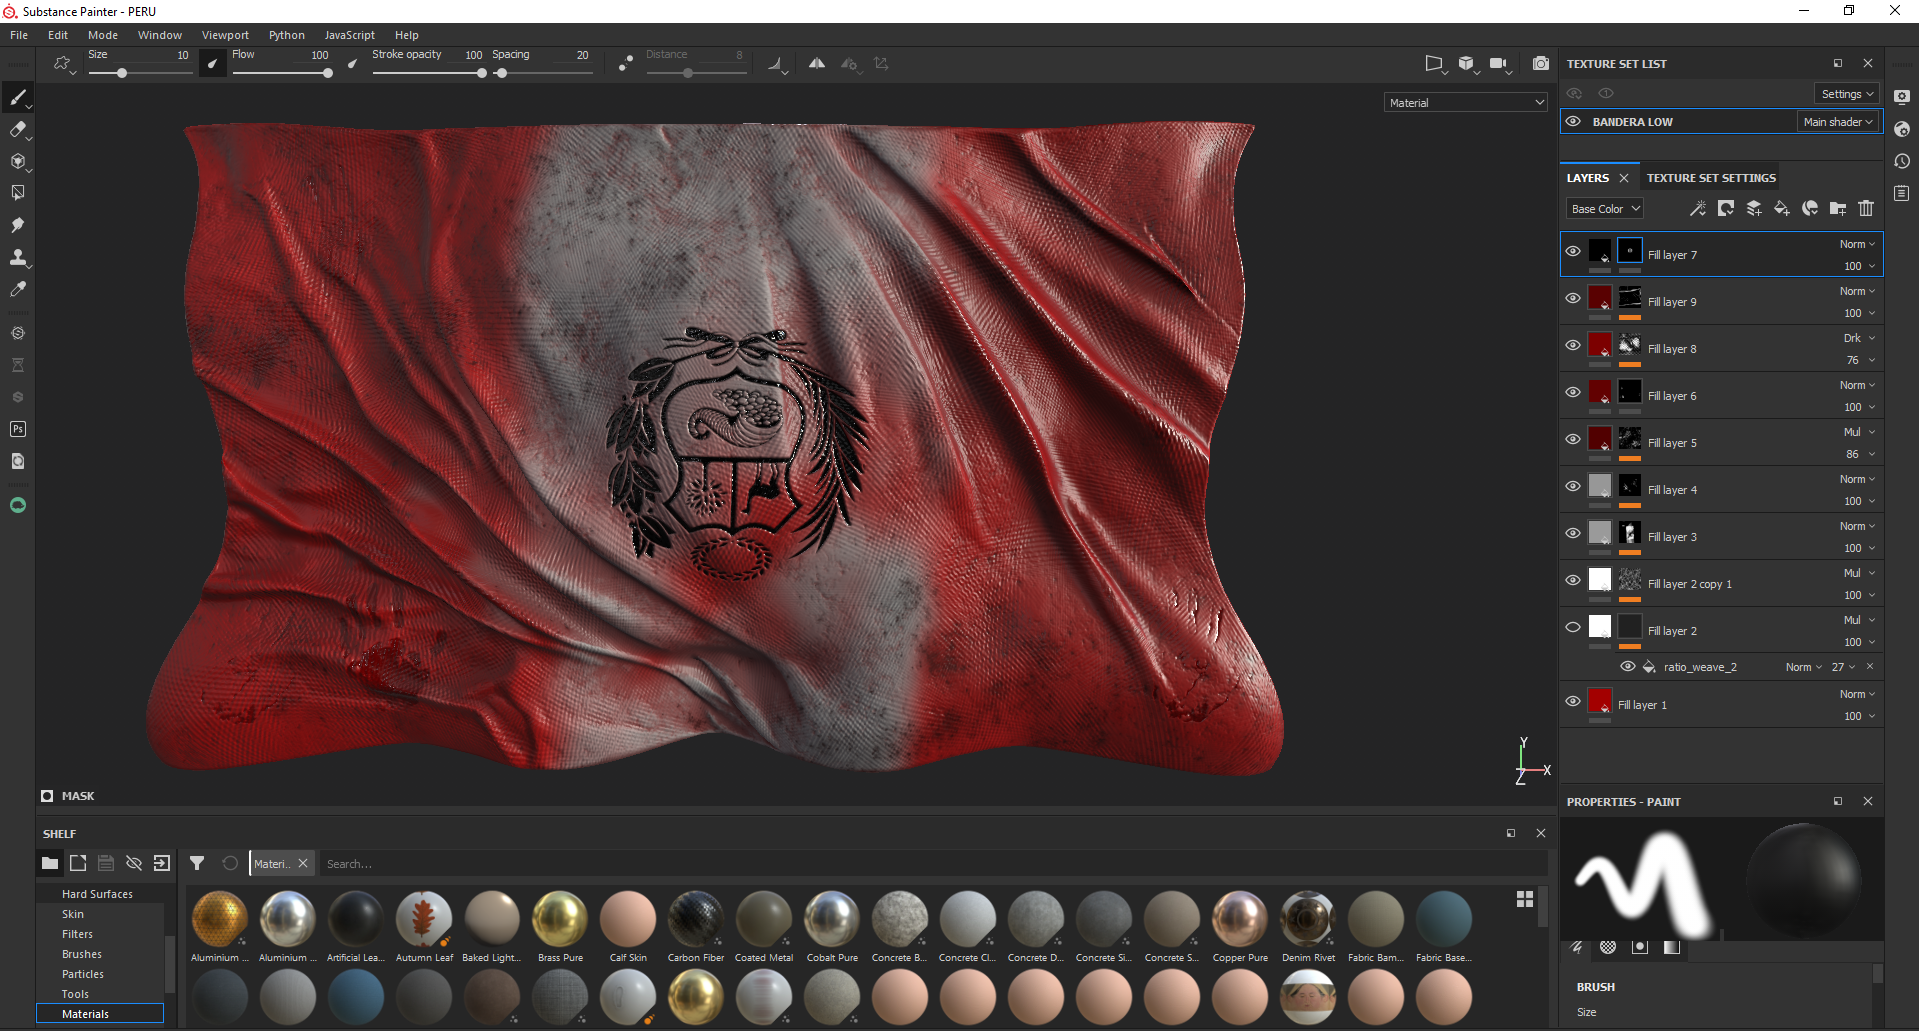
Task: Adjust the brush Size slider
Action: tap(140, 73)
